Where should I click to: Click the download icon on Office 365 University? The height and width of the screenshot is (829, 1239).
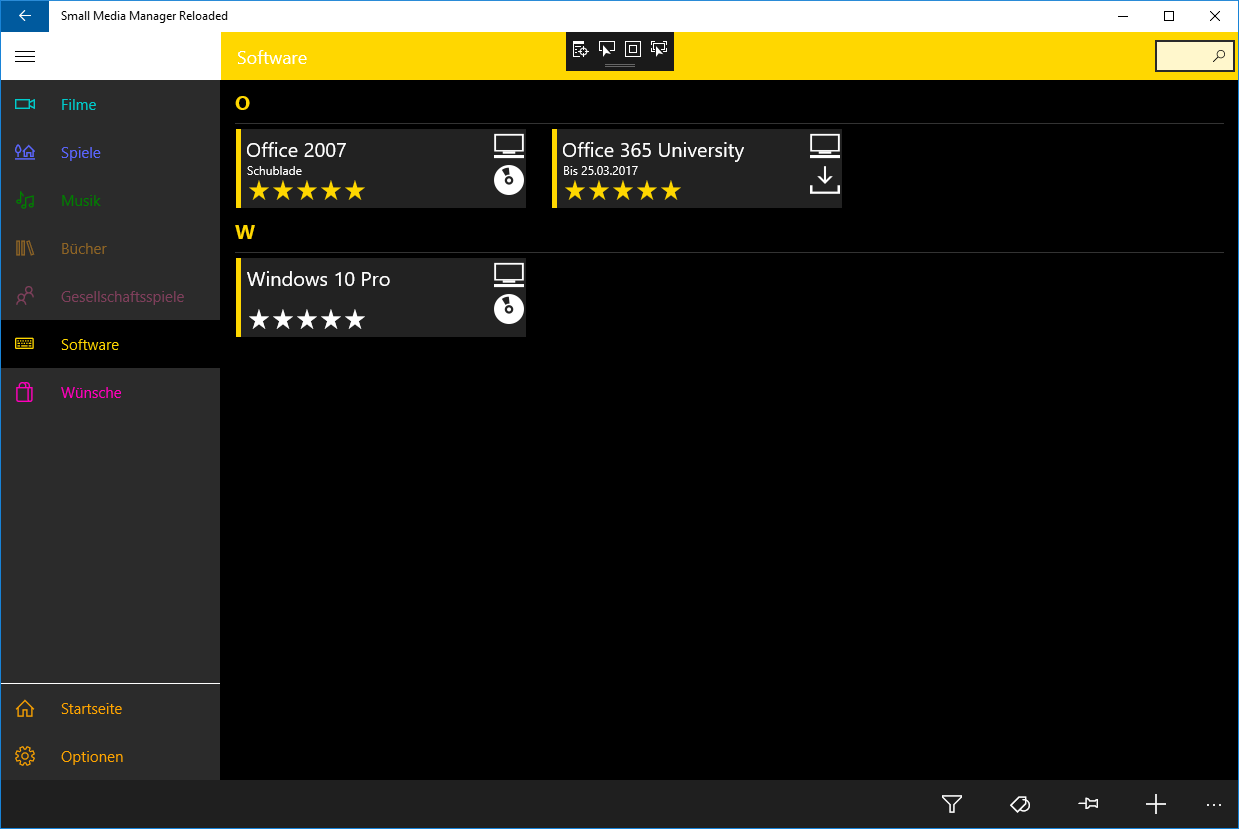[x=825, y=180]
